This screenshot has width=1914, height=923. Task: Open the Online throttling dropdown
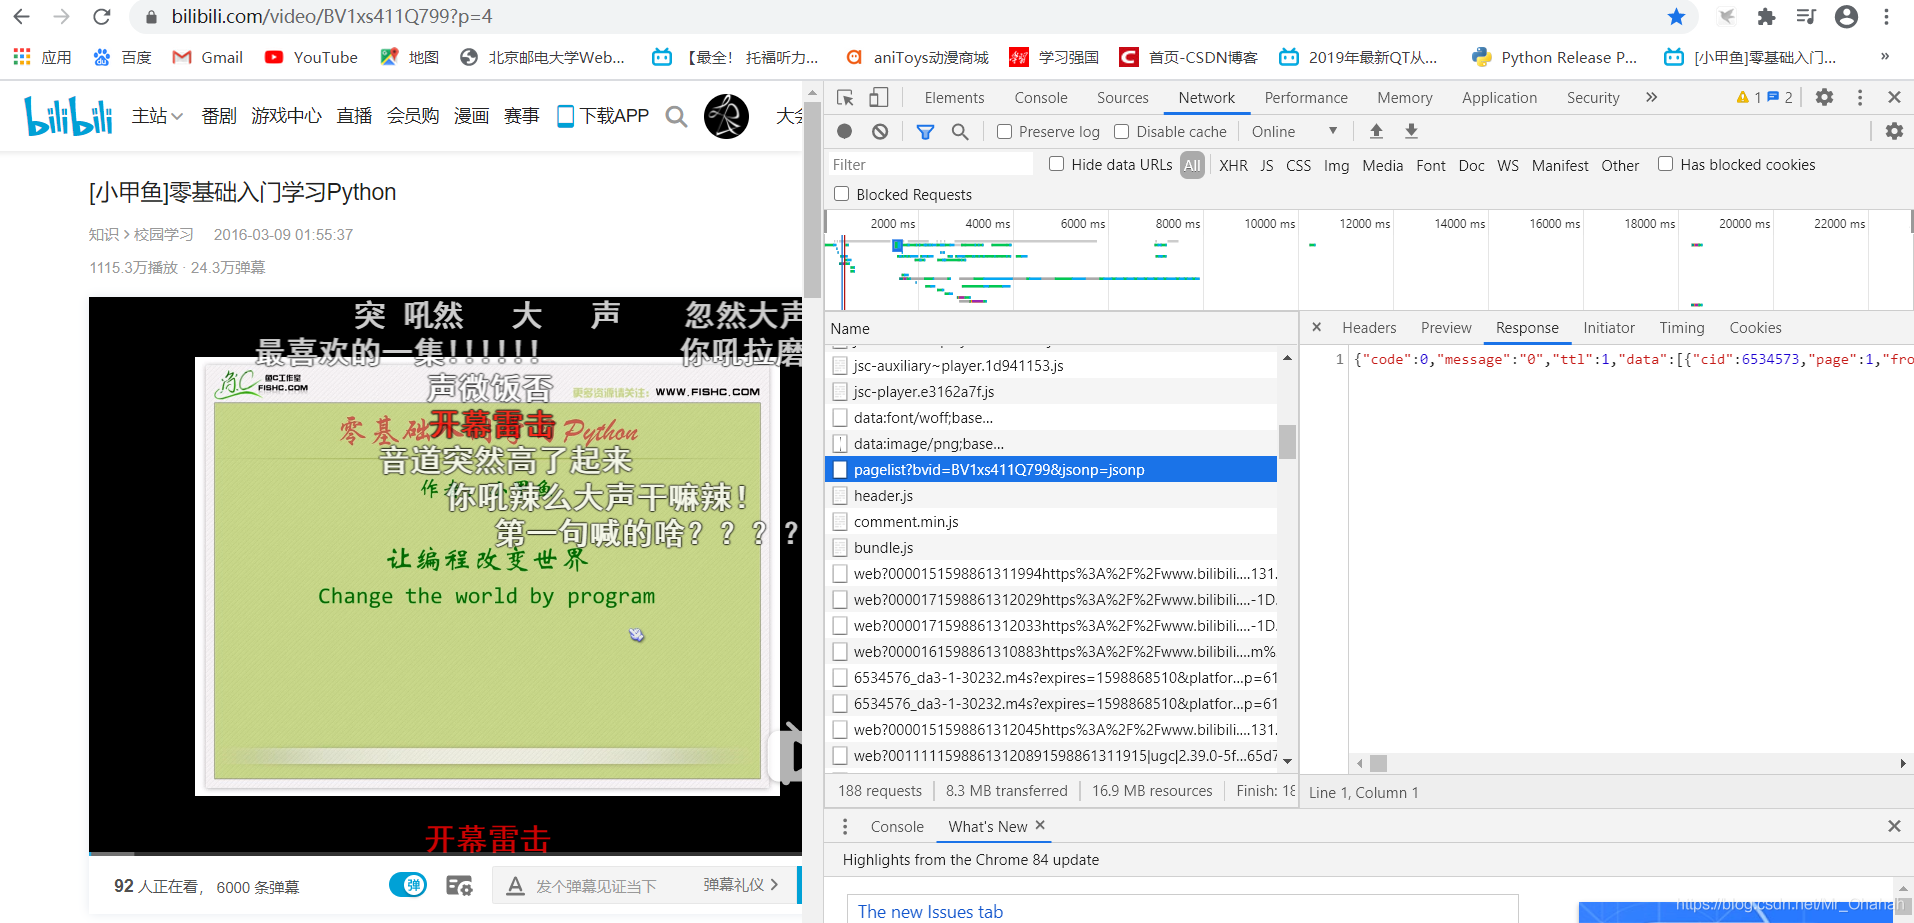1294,131
